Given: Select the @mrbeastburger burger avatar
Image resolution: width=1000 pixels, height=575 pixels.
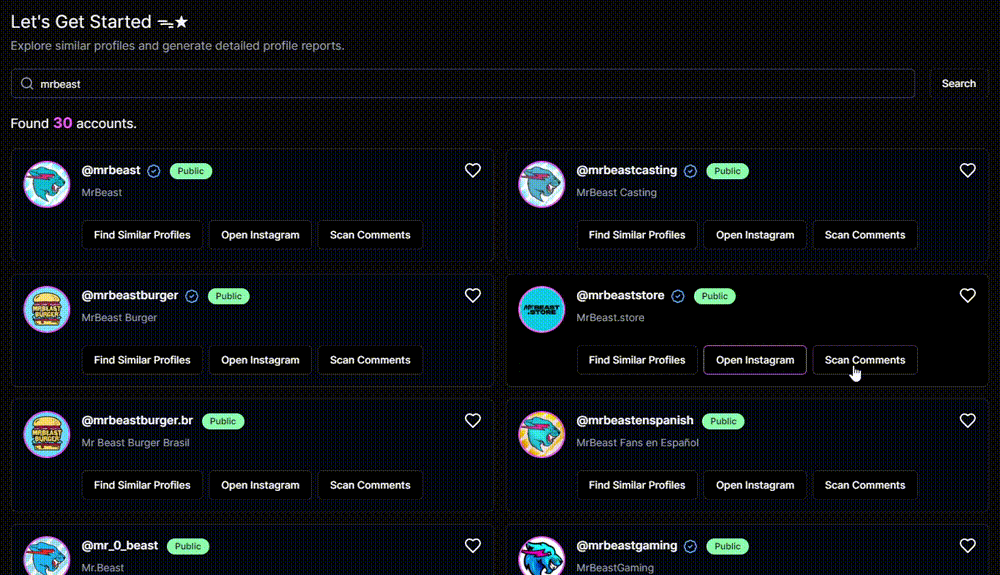Looking at the screenshot, I should pos(47,309).
